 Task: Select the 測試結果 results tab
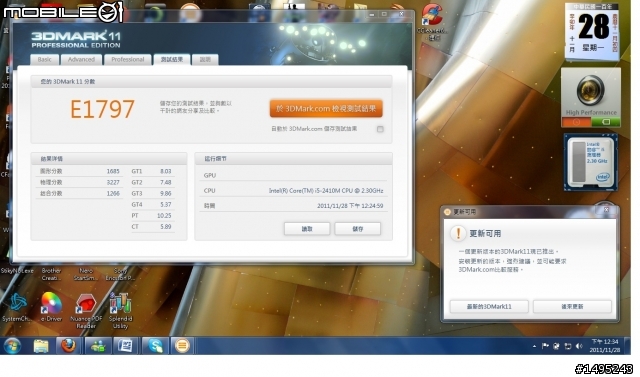click(x=171, y=60)
